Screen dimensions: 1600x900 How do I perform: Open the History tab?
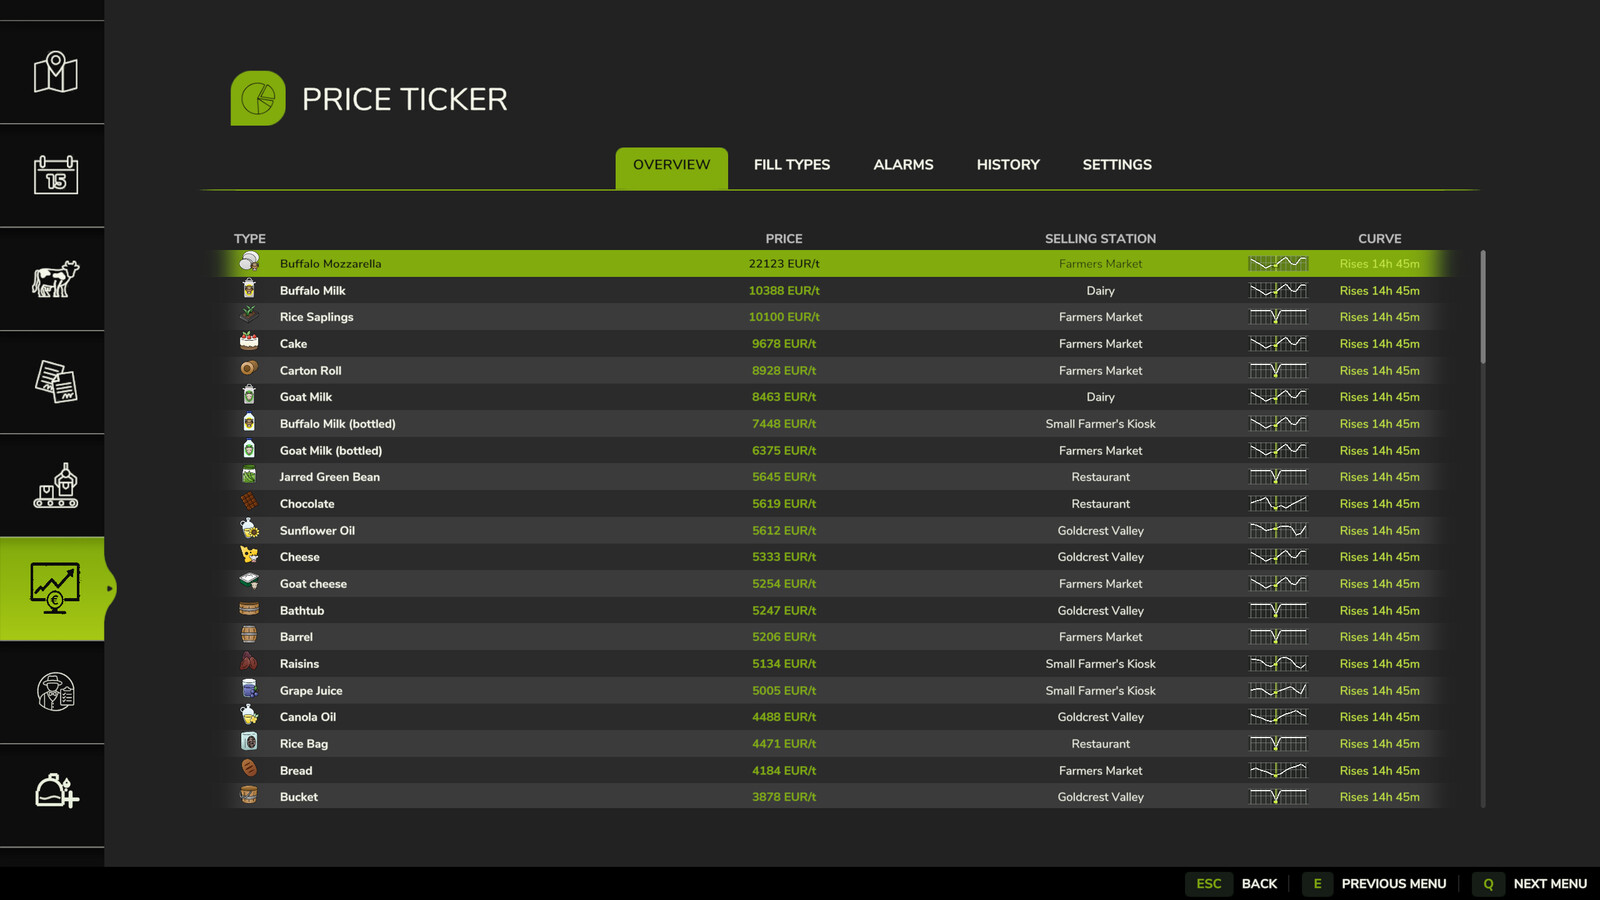click(1008, 165)
